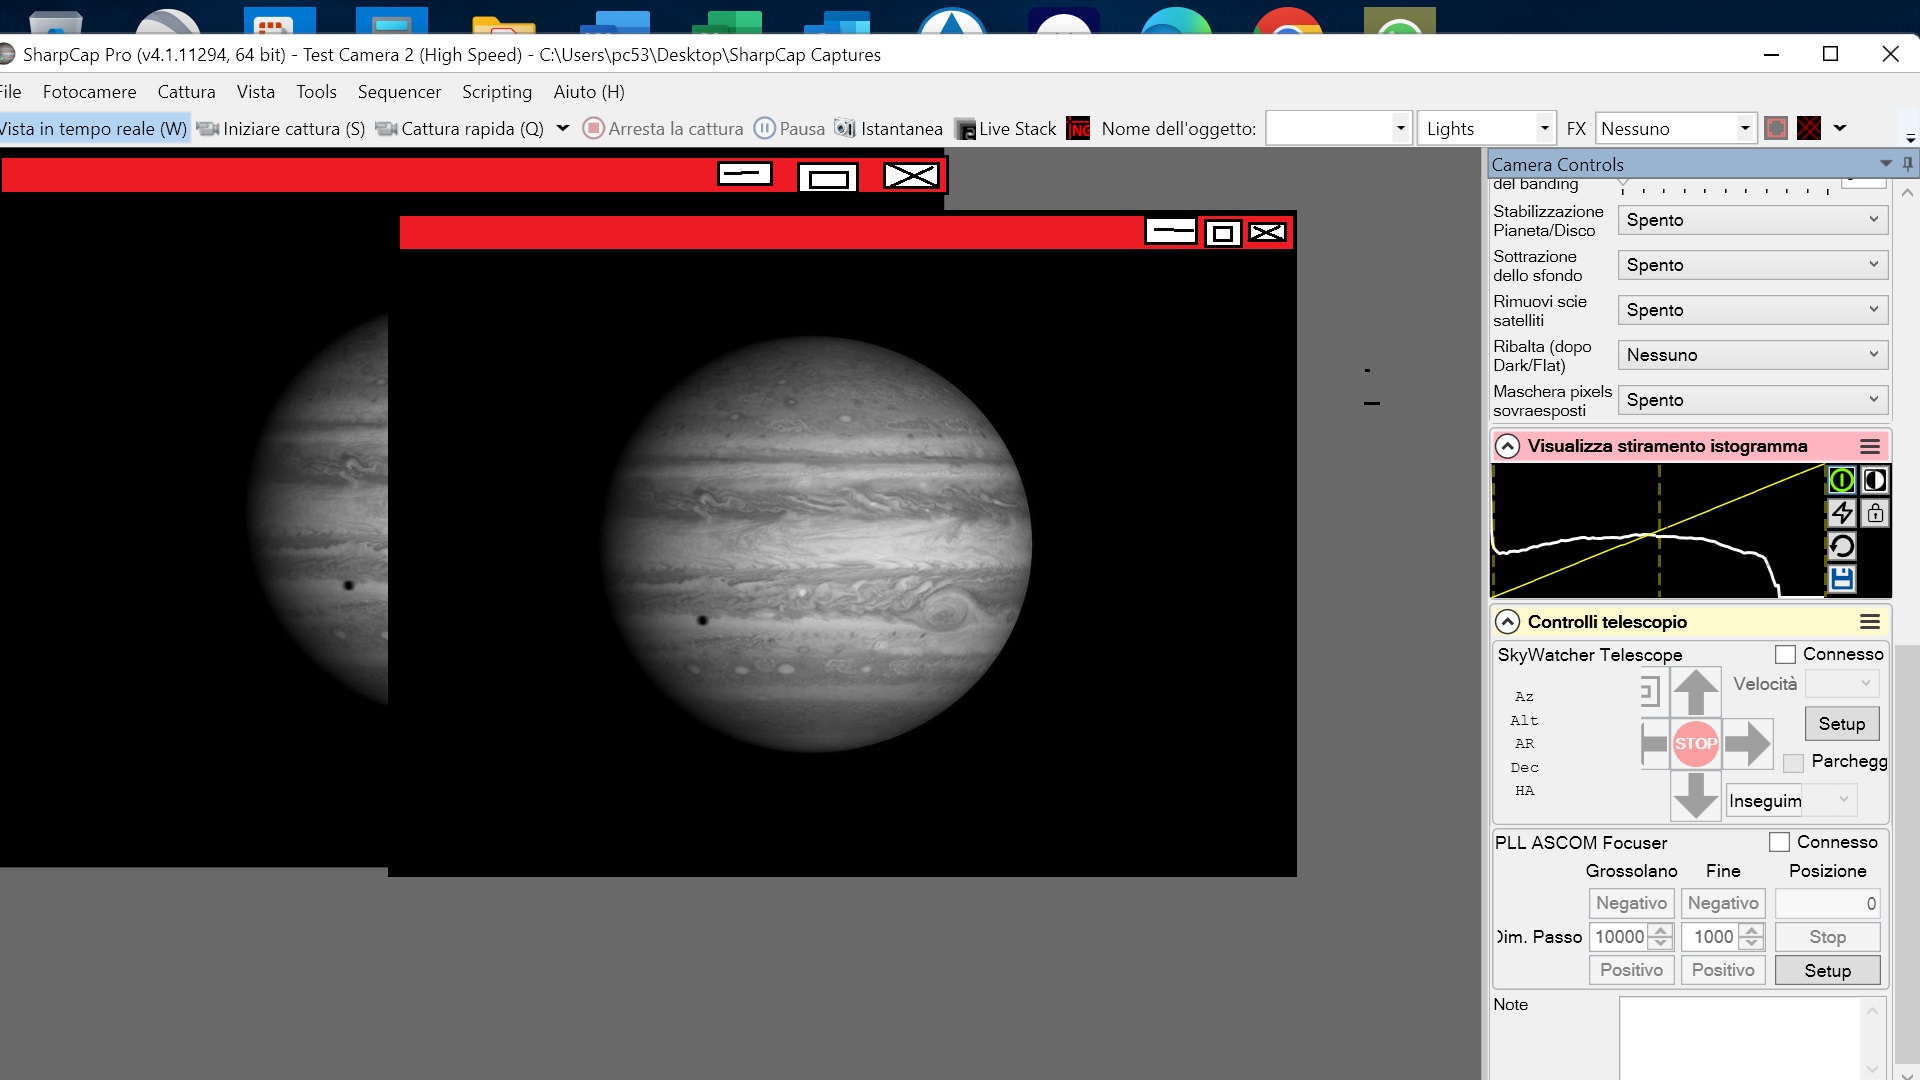Collapse the Visualizza stiramento istogramma section
Screen dimensions: 1920x1080
[x=1507, y=446]
